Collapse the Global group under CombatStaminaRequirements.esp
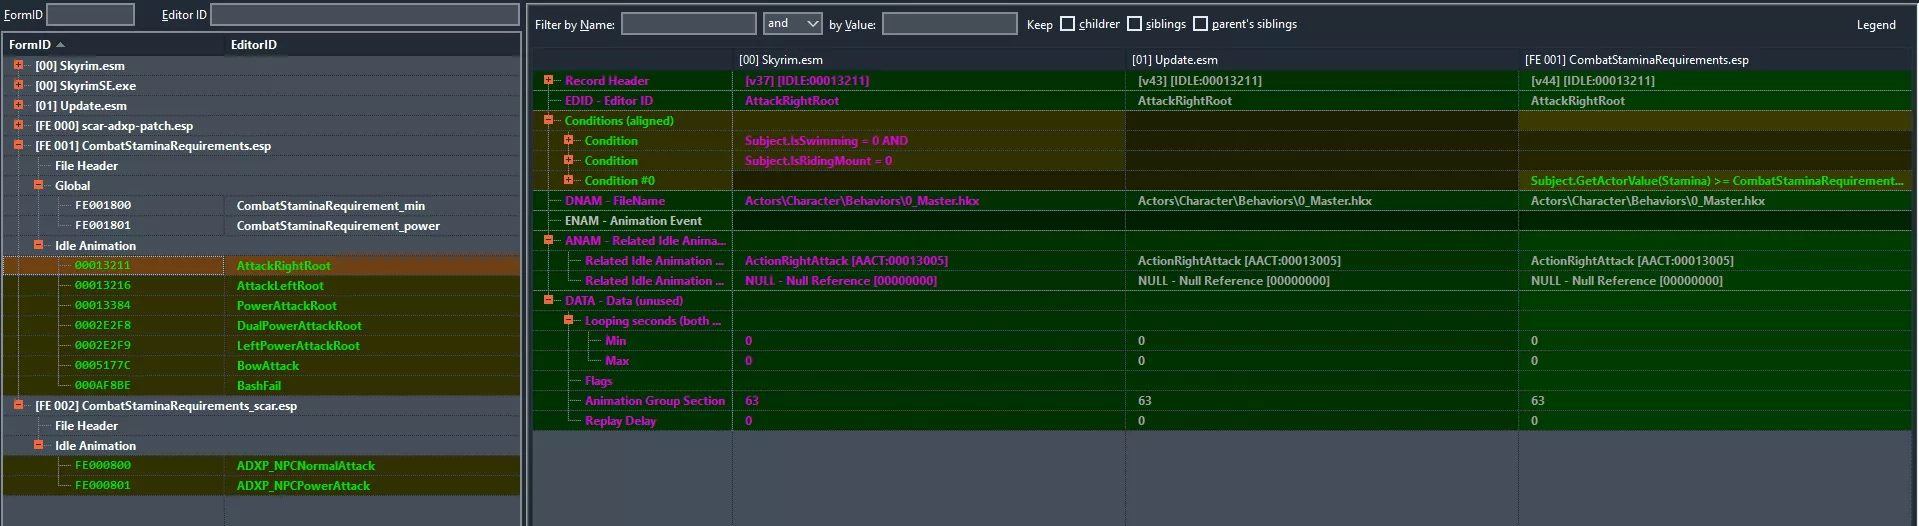The width and height of the screenshot is (1919, 526). (38, 185)
